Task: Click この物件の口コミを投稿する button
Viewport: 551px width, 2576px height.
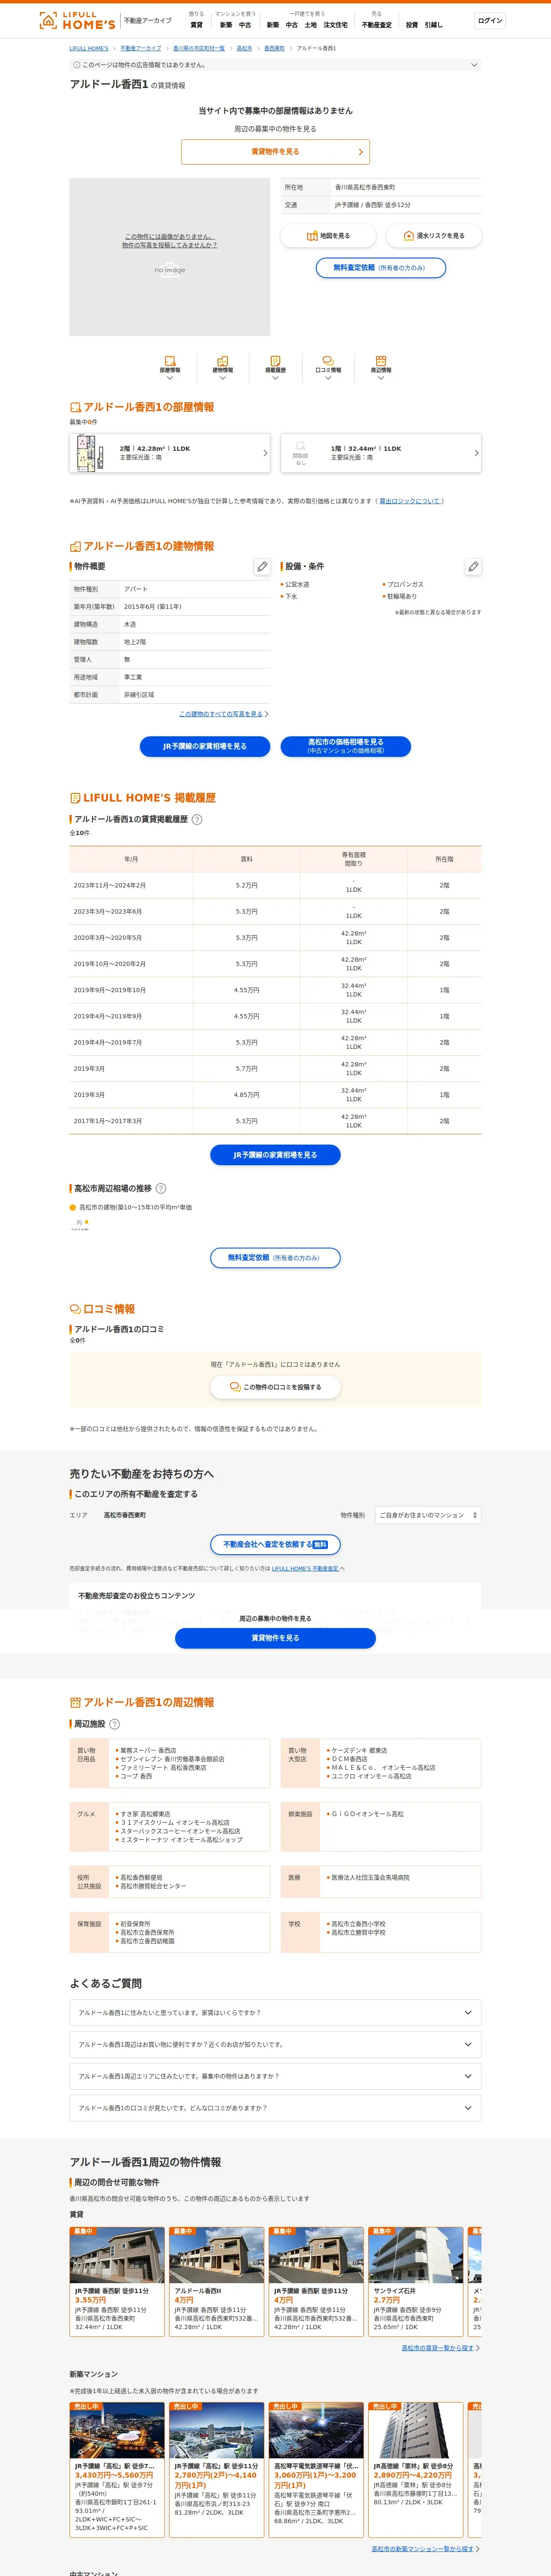Action: click(x=275, y=1387)
